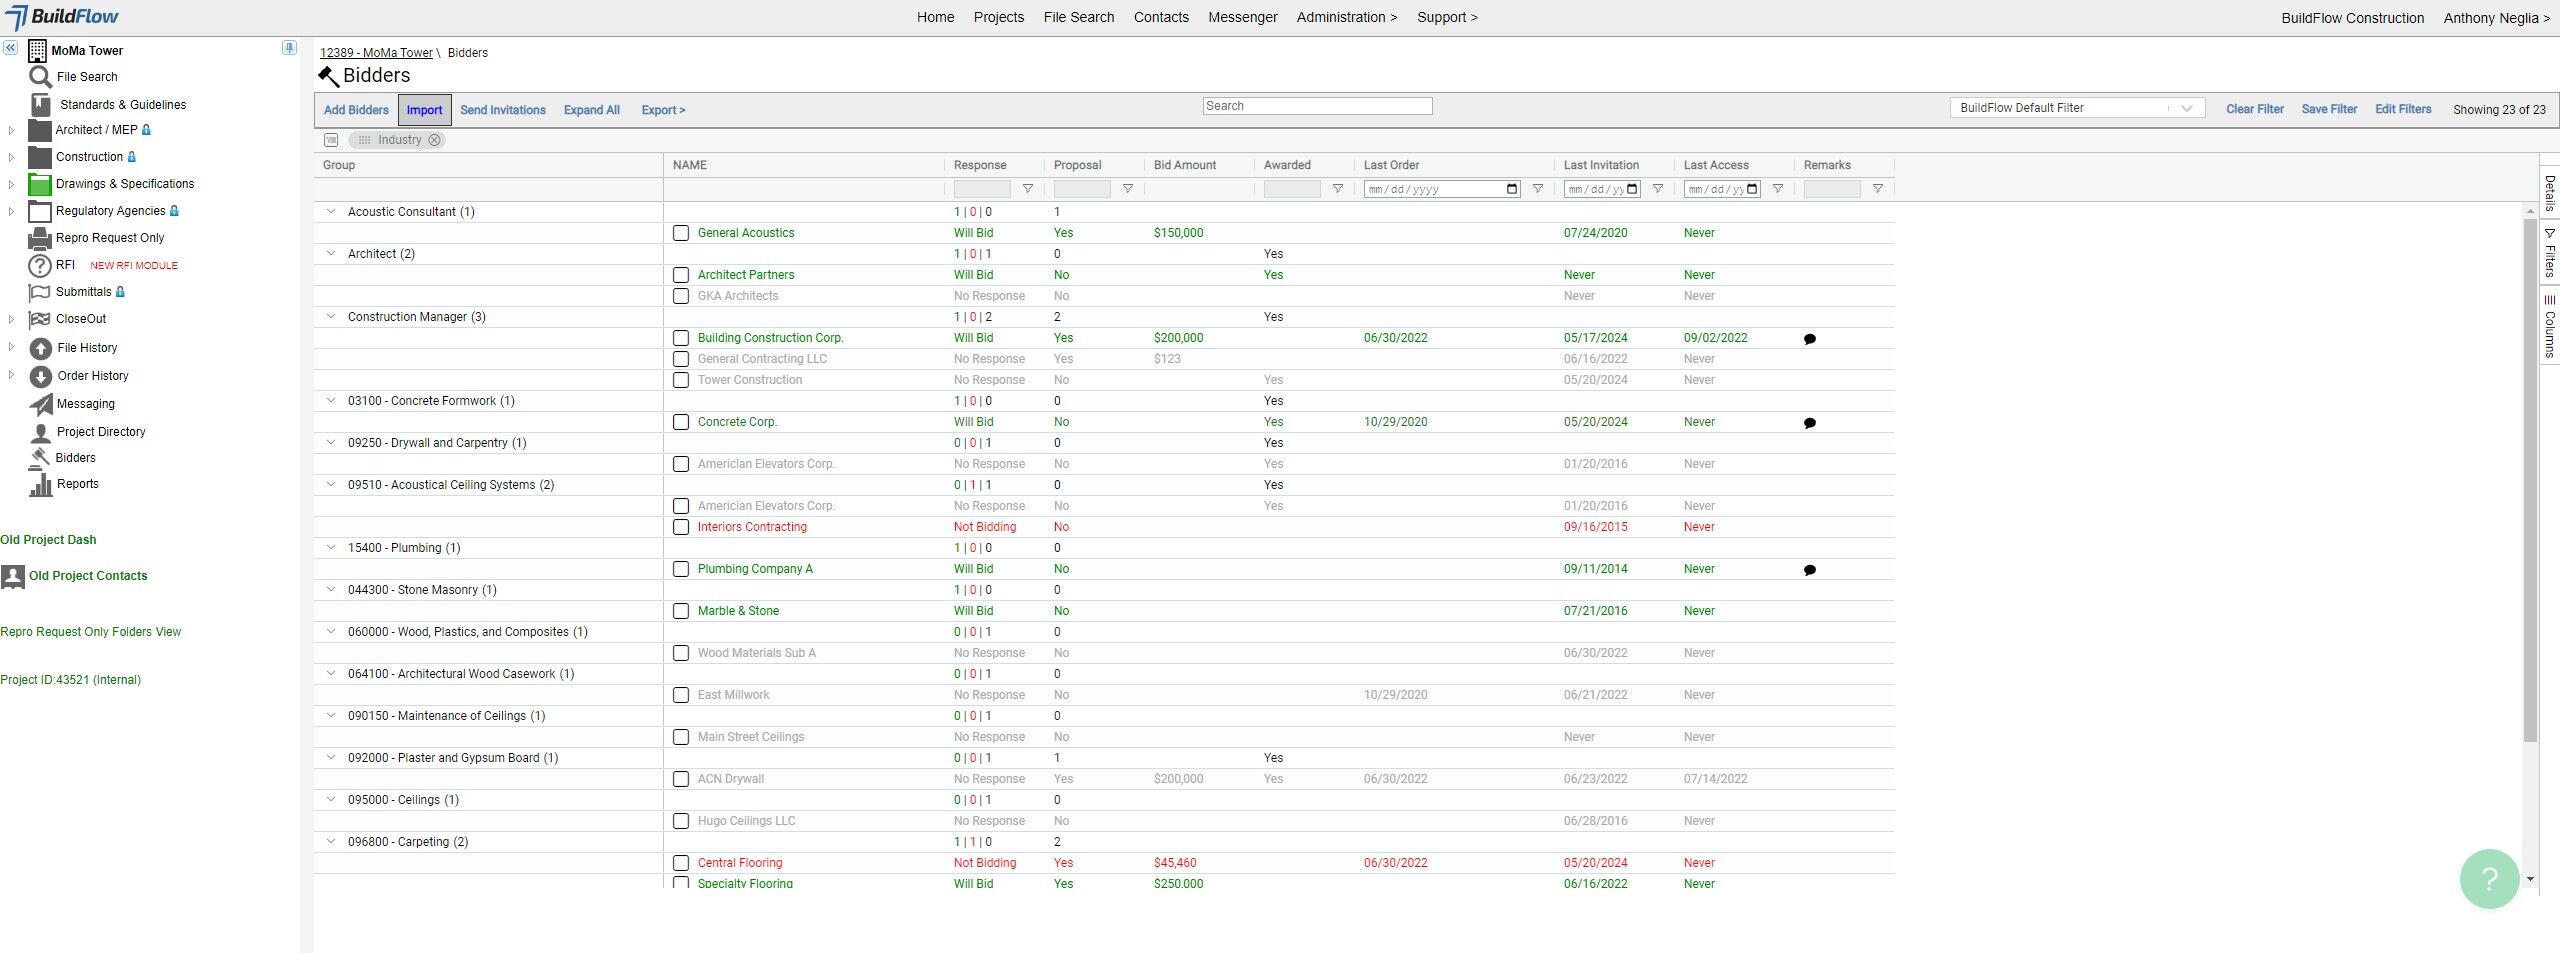The image size is (2560, 953).
Task: Open the Anthony Neglia user menu
Action: 2497,18
